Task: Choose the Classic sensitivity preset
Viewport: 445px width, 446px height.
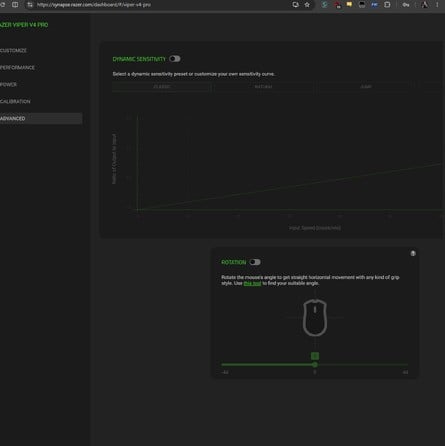Action: (x=162, y=87)
